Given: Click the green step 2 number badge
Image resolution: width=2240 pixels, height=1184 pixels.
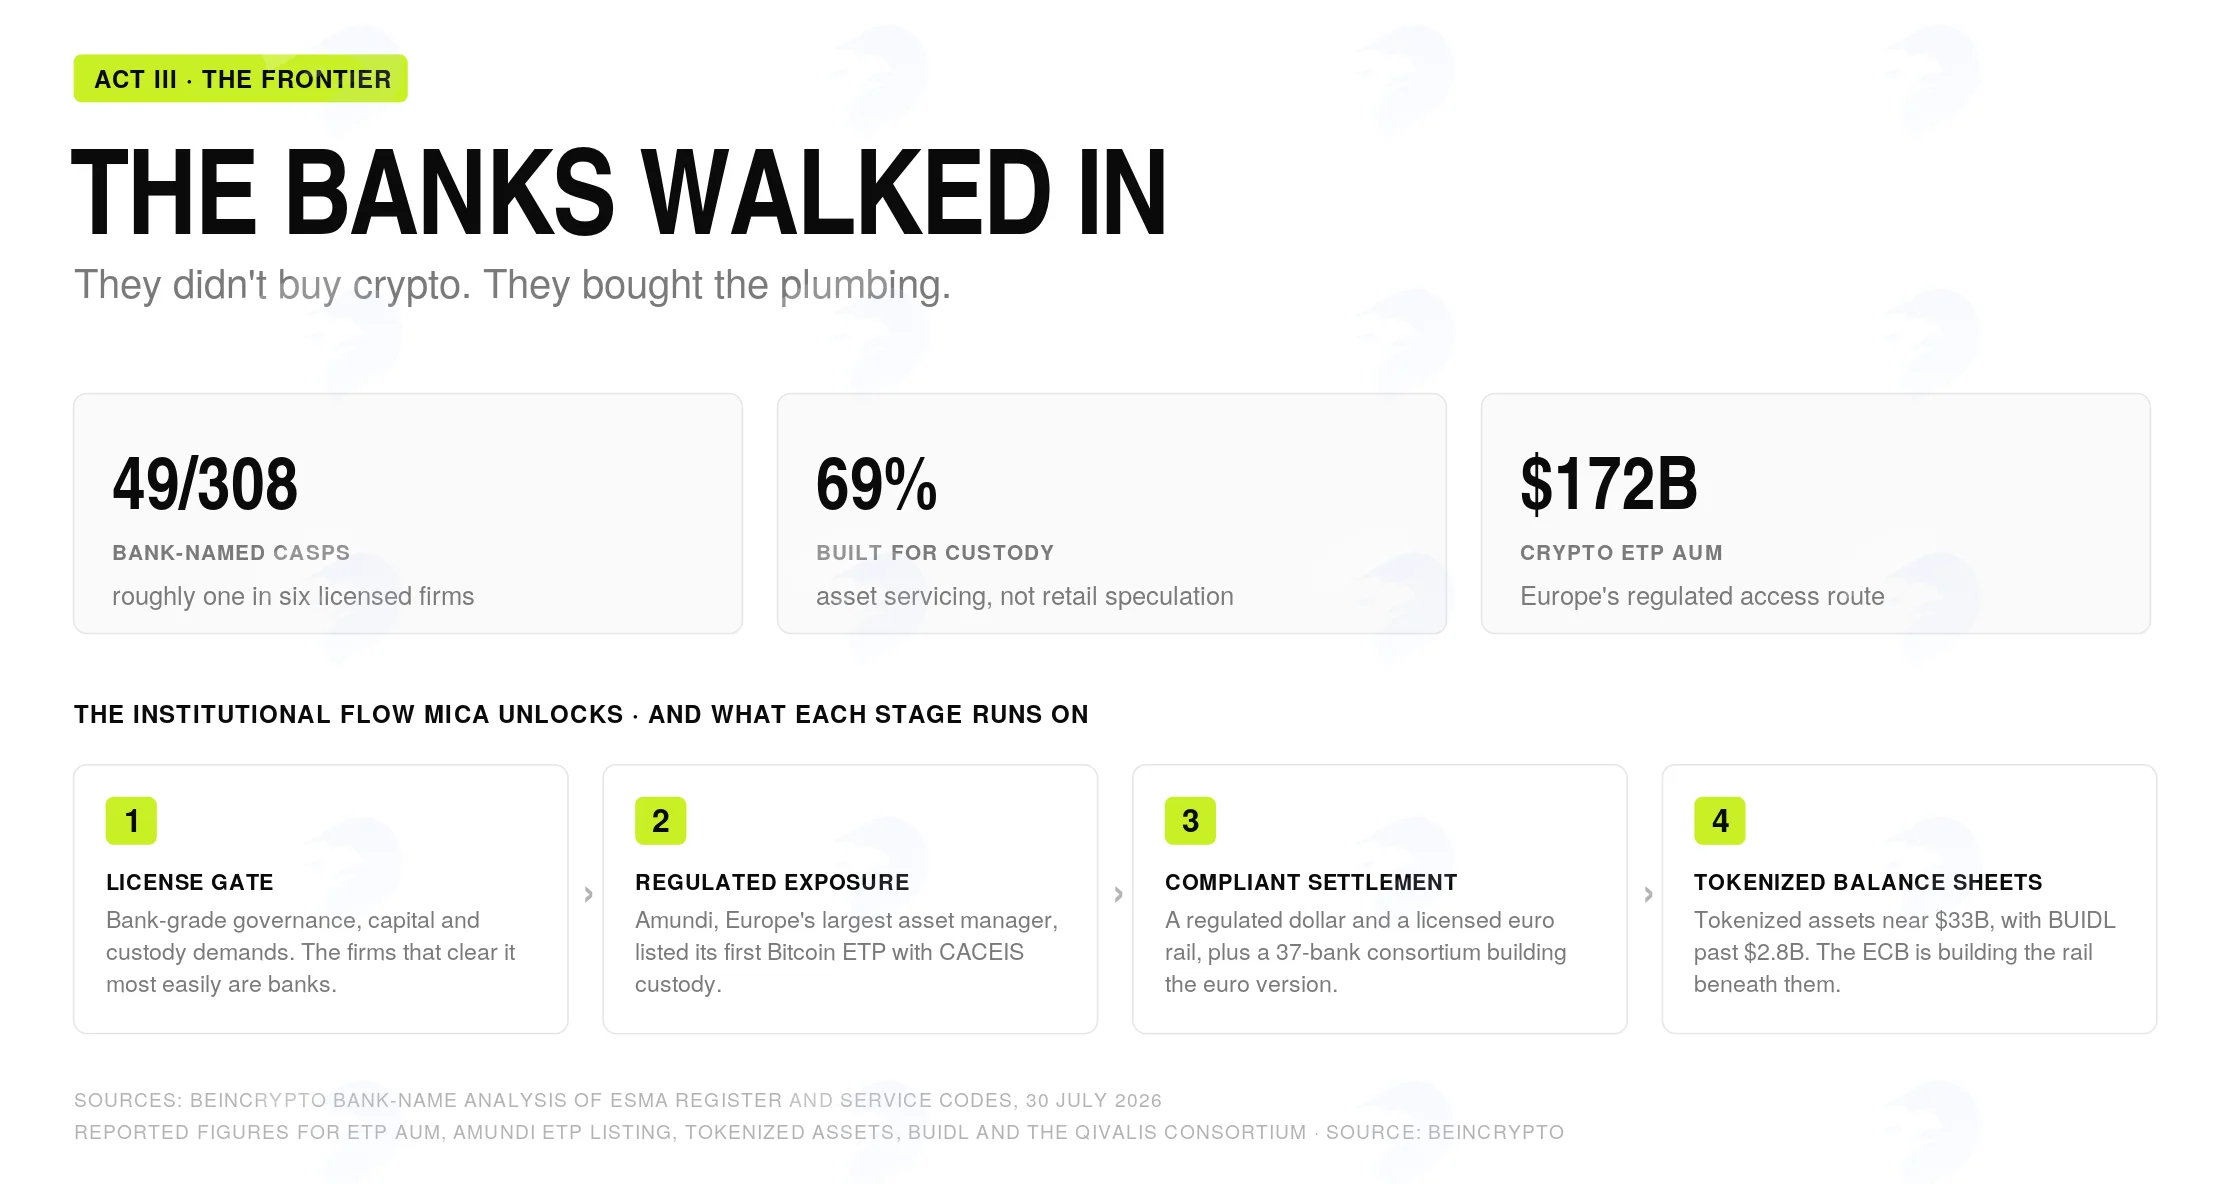Looking at the screenshot, I should click(x=660, y=821).
